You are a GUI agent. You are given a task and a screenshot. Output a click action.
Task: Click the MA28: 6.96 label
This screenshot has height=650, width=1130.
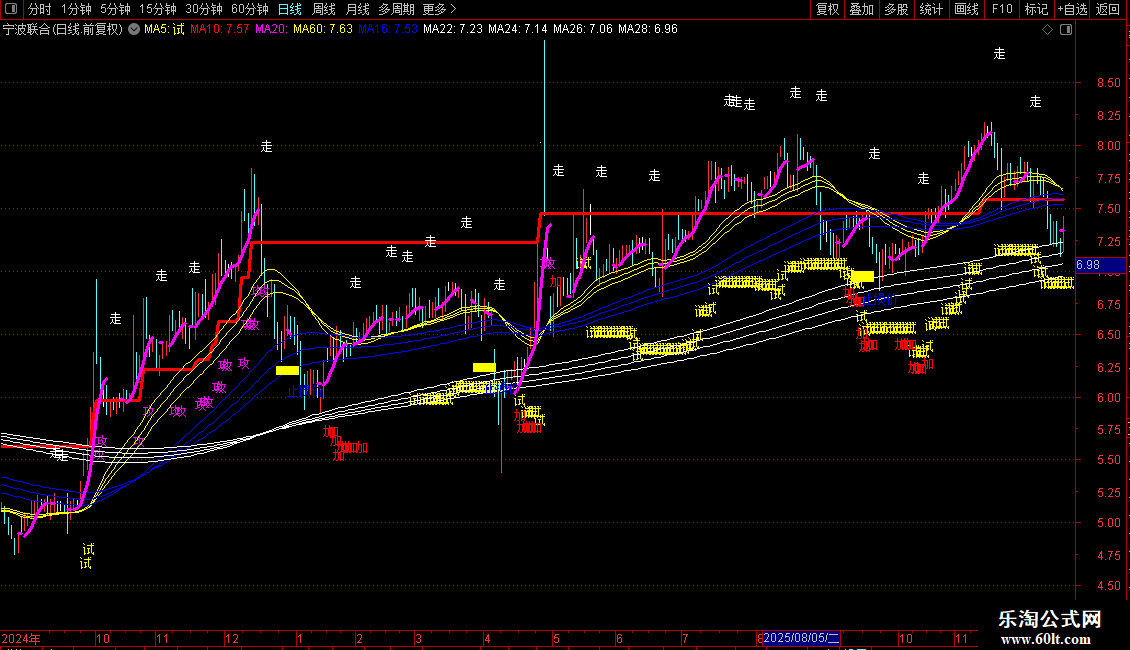(x=648, y=30)
